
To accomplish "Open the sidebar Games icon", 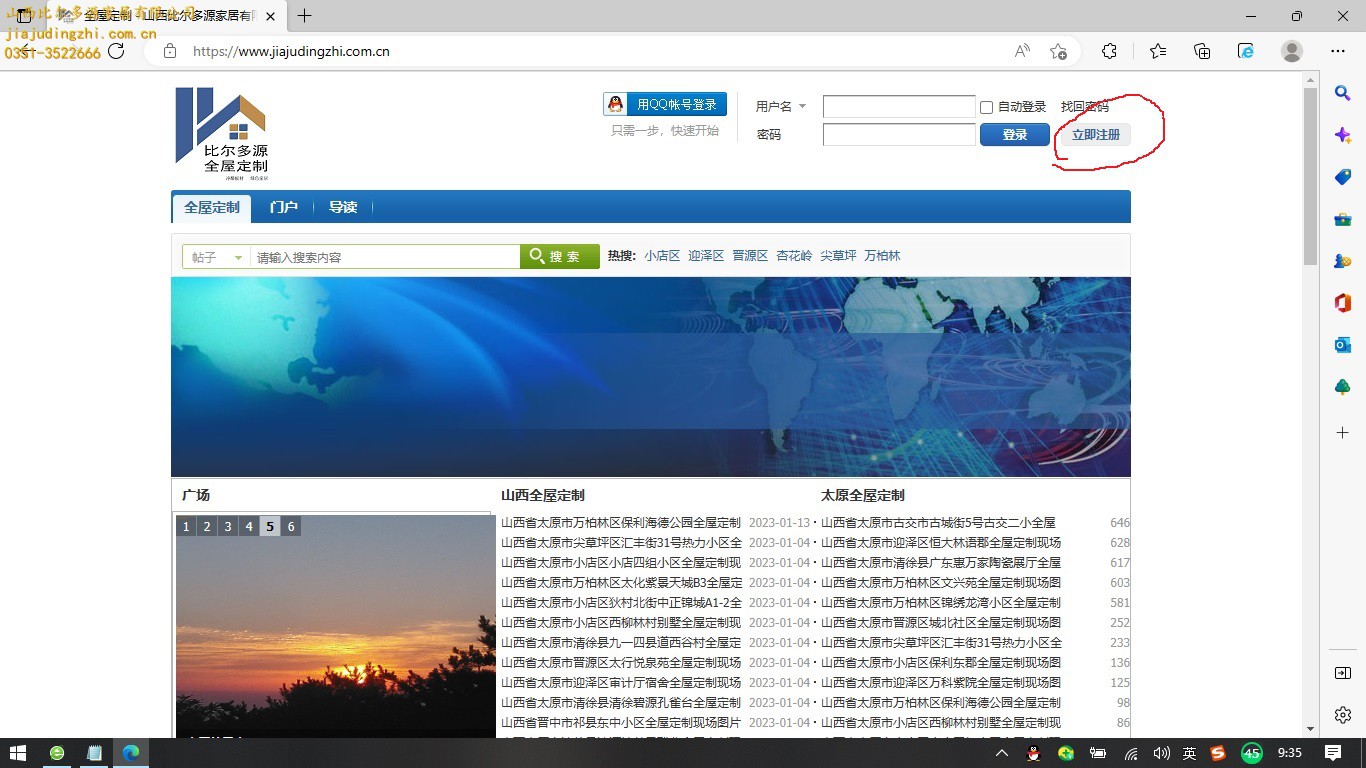I will 1343,261.
